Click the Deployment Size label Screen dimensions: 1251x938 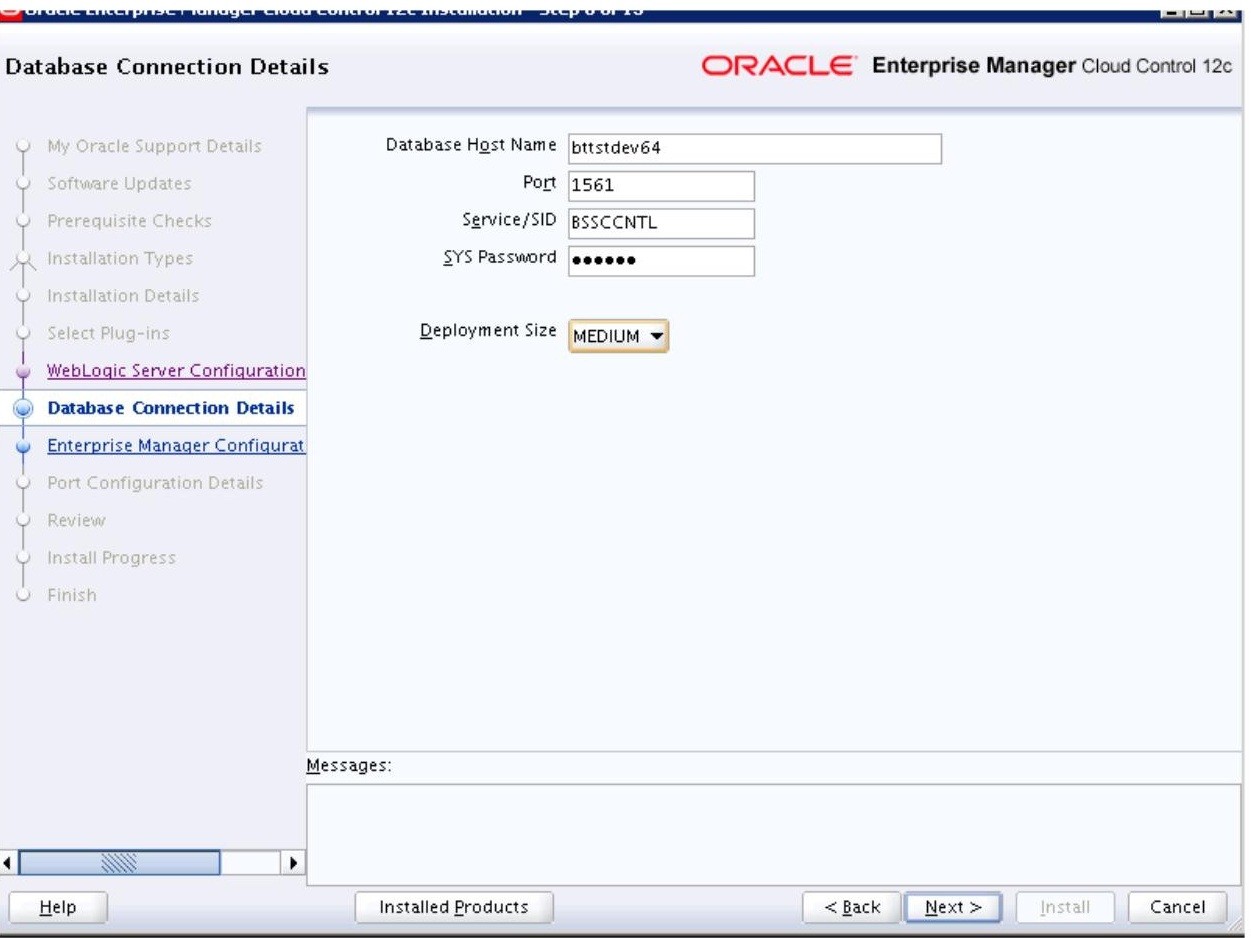(488, 331)
